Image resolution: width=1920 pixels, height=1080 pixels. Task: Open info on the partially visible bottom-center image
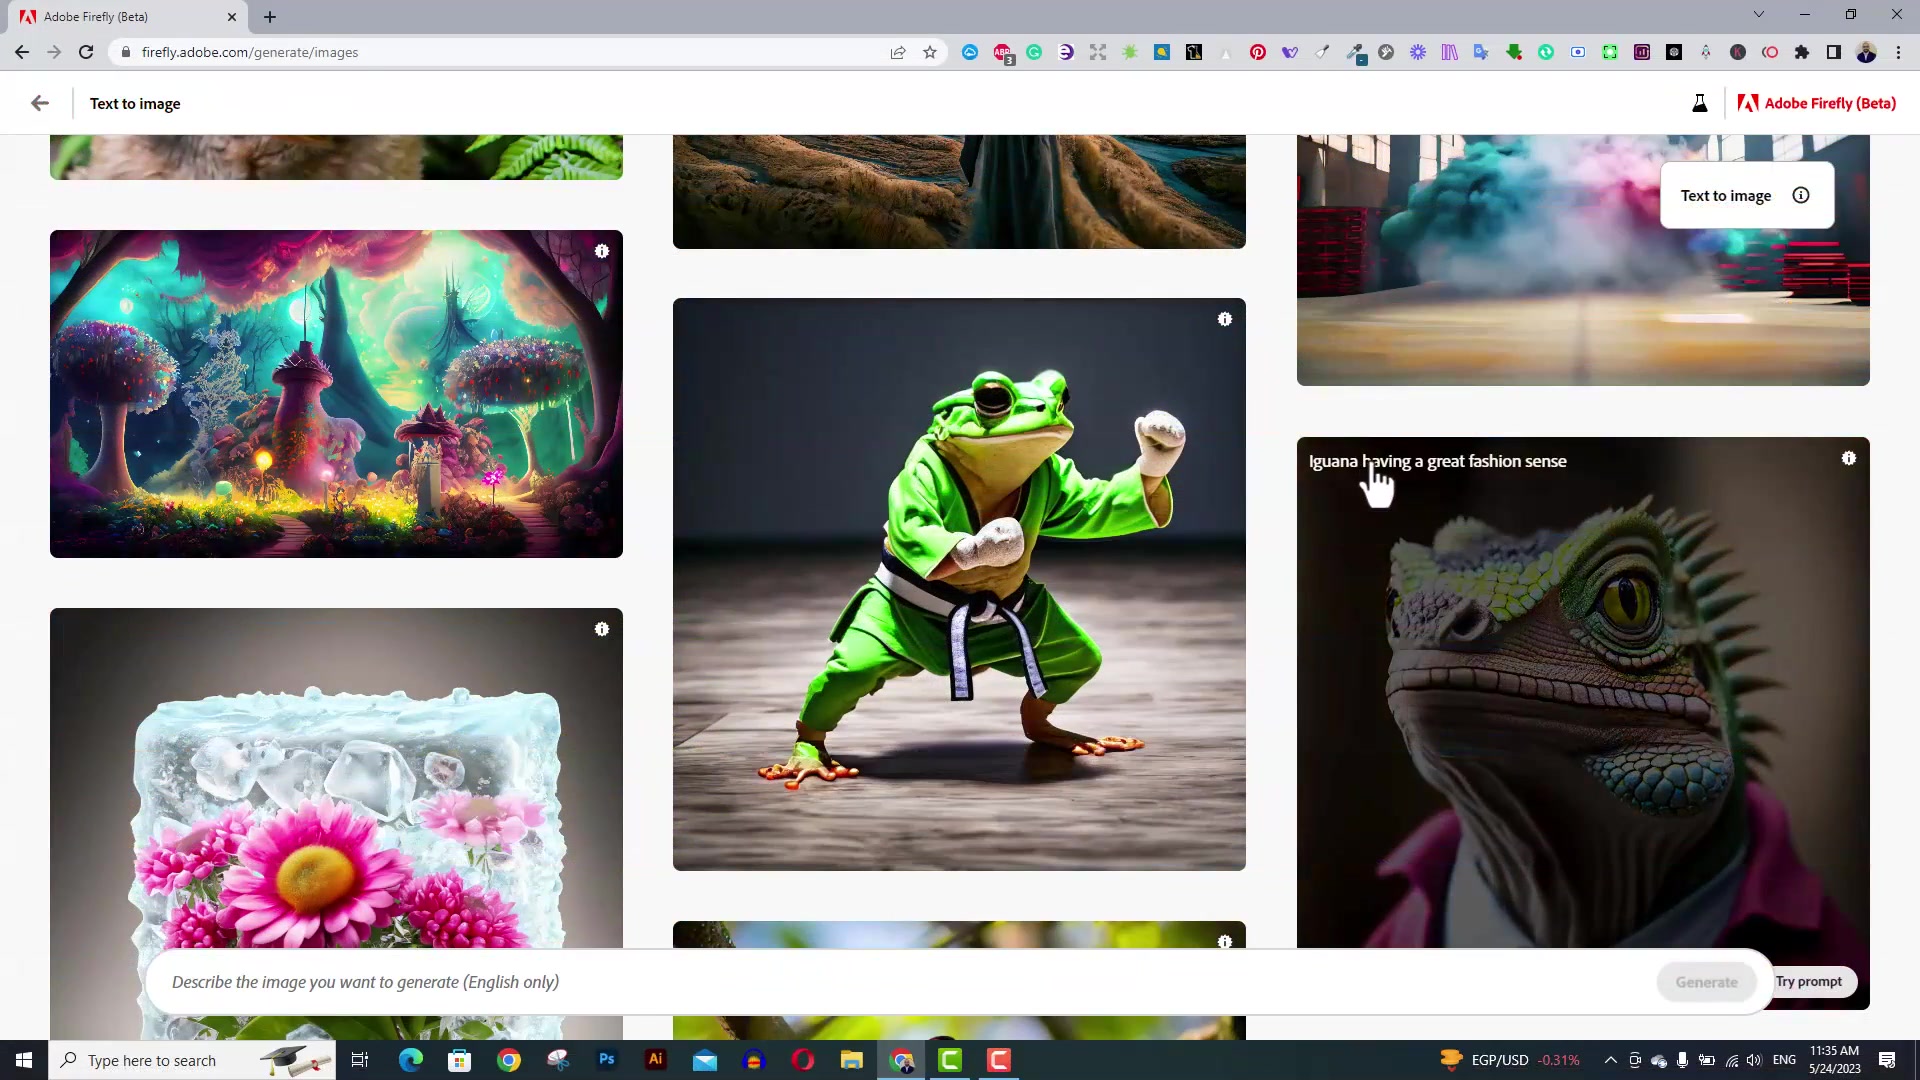1225,941
